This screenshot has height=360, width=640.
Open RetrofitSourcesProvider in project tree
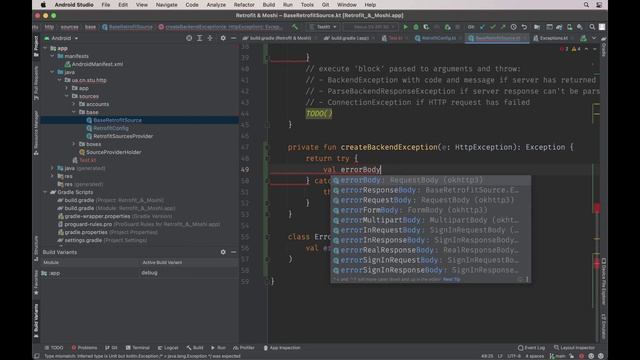click(123, 136)
